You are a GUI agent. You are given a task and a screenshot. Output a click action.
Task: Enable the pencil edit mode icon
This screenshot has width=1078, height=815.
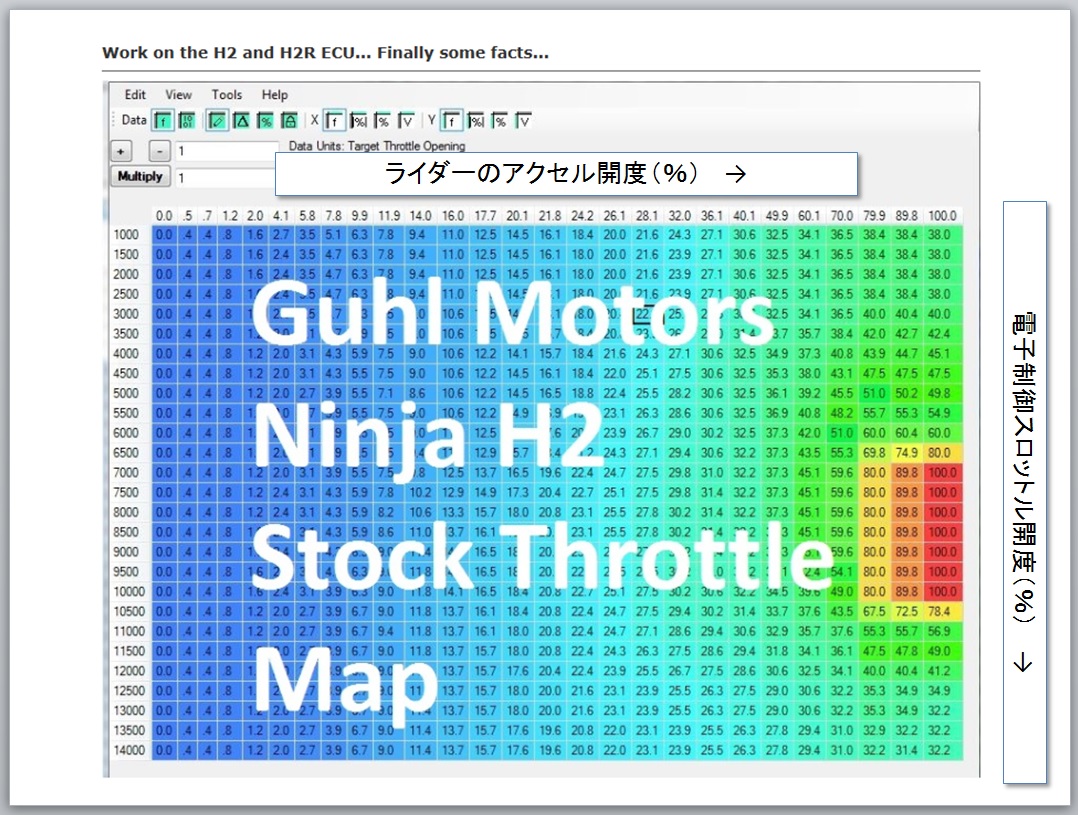tap(217, 121)
